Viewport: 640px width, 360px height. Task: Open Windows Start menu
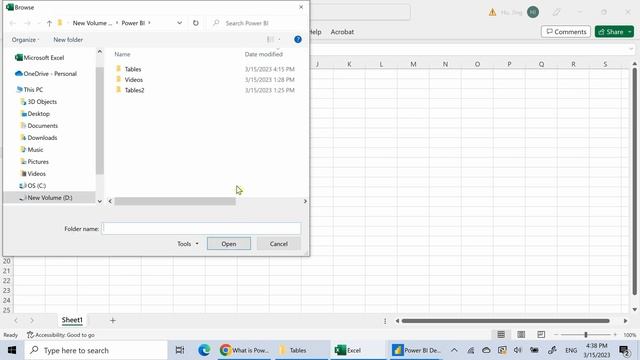point(12,350)
